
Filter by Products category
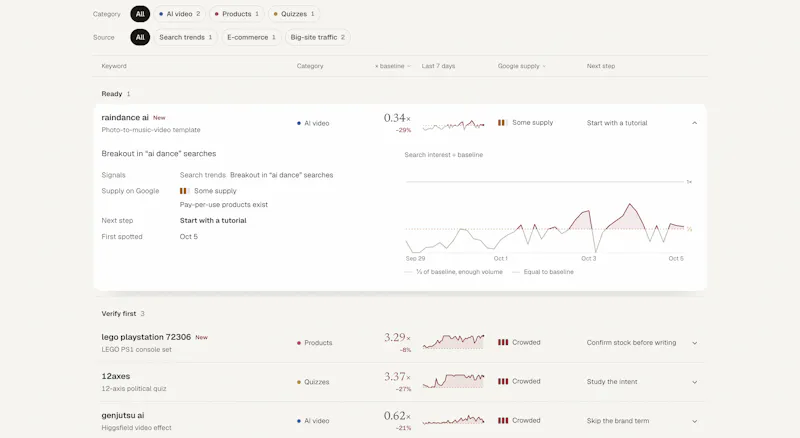coord(236,14)
